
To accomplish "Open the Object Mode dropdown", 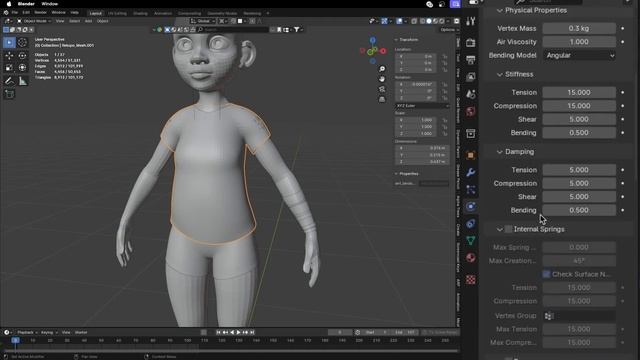I will [34, 21].
